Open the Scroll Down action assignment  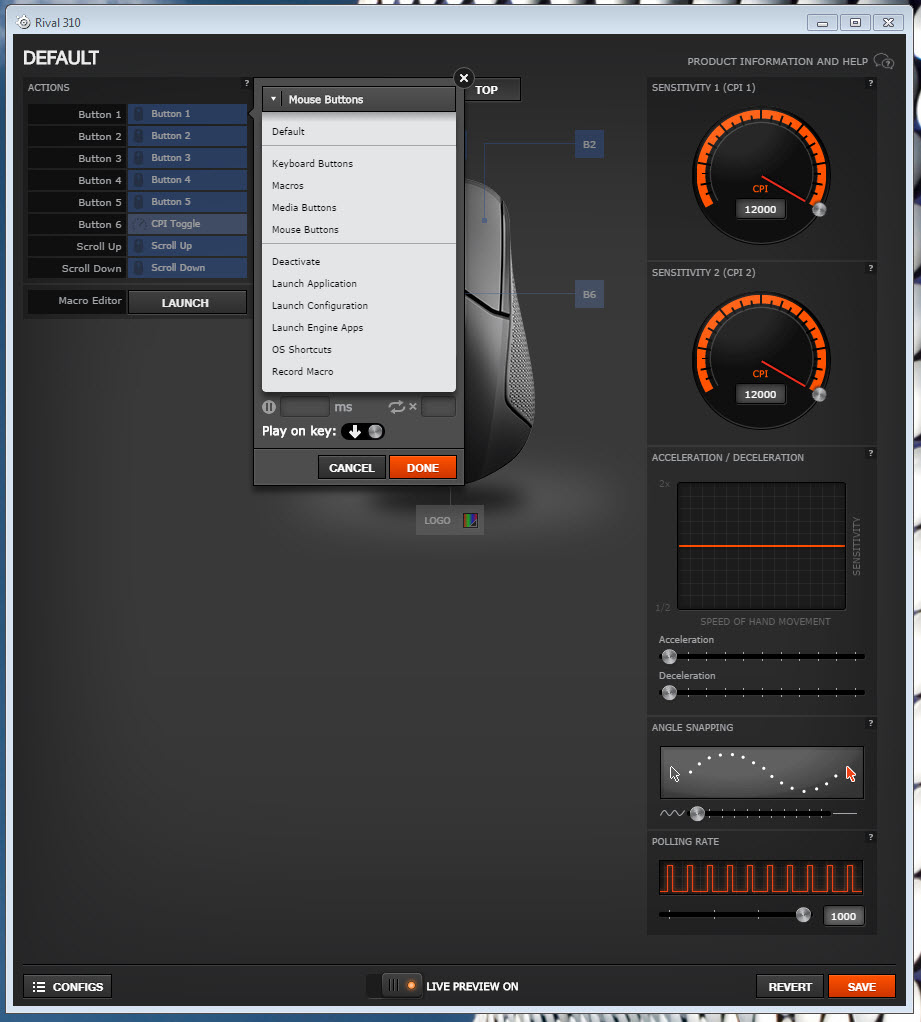(187, 268)
